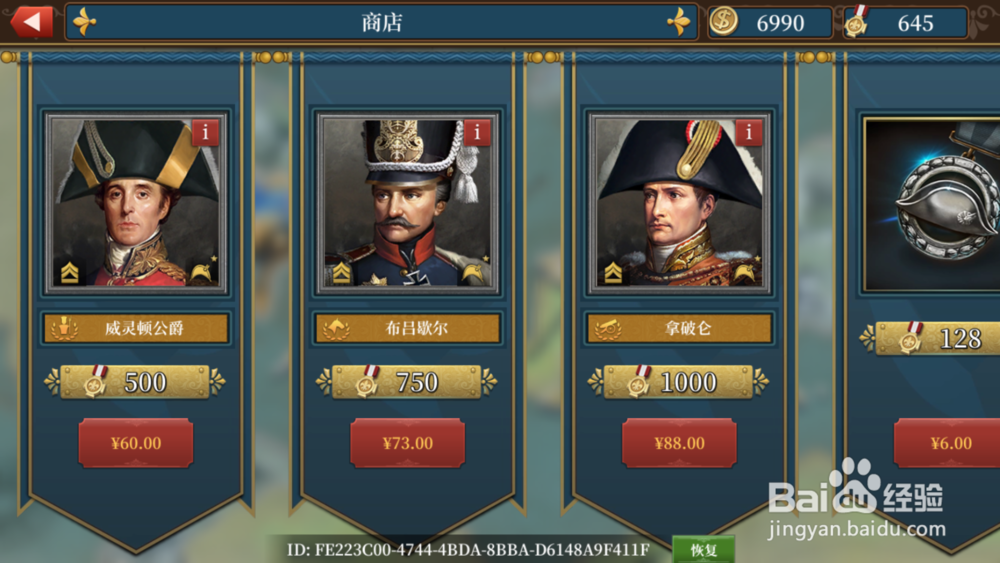1000x563 pixels.
Task: Open info icon on 布吕歇尔 portrait
Action: [x=477, y=133]
